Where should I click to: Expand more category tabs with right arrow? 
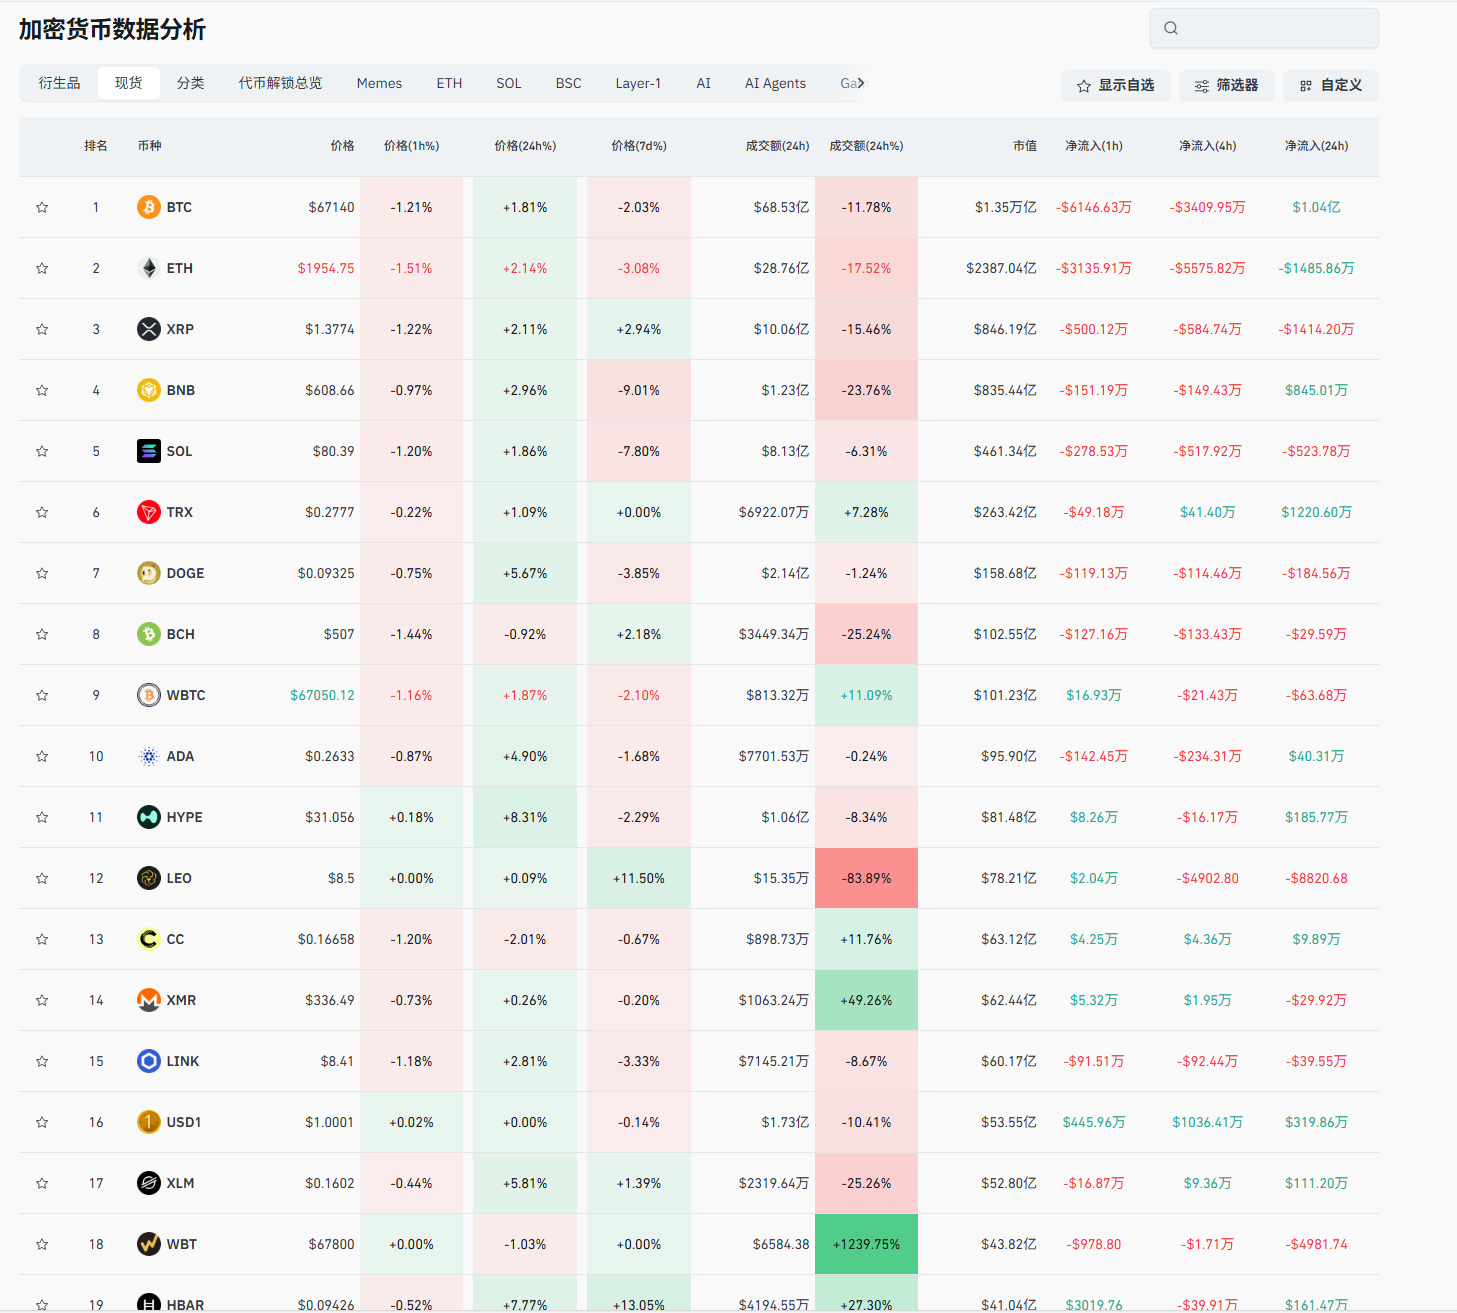[861, 83]
